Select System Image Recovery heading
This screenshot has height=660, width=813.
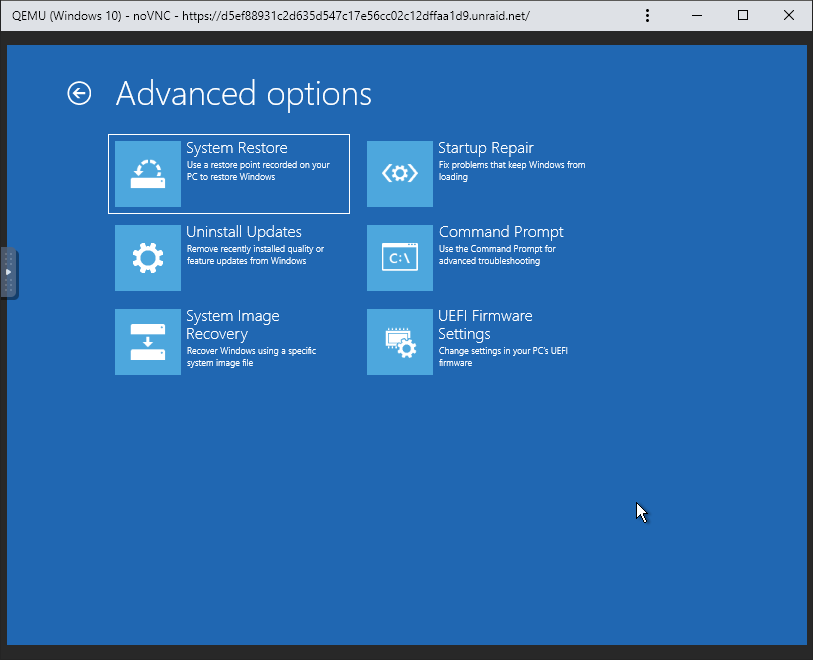(233, 325)
